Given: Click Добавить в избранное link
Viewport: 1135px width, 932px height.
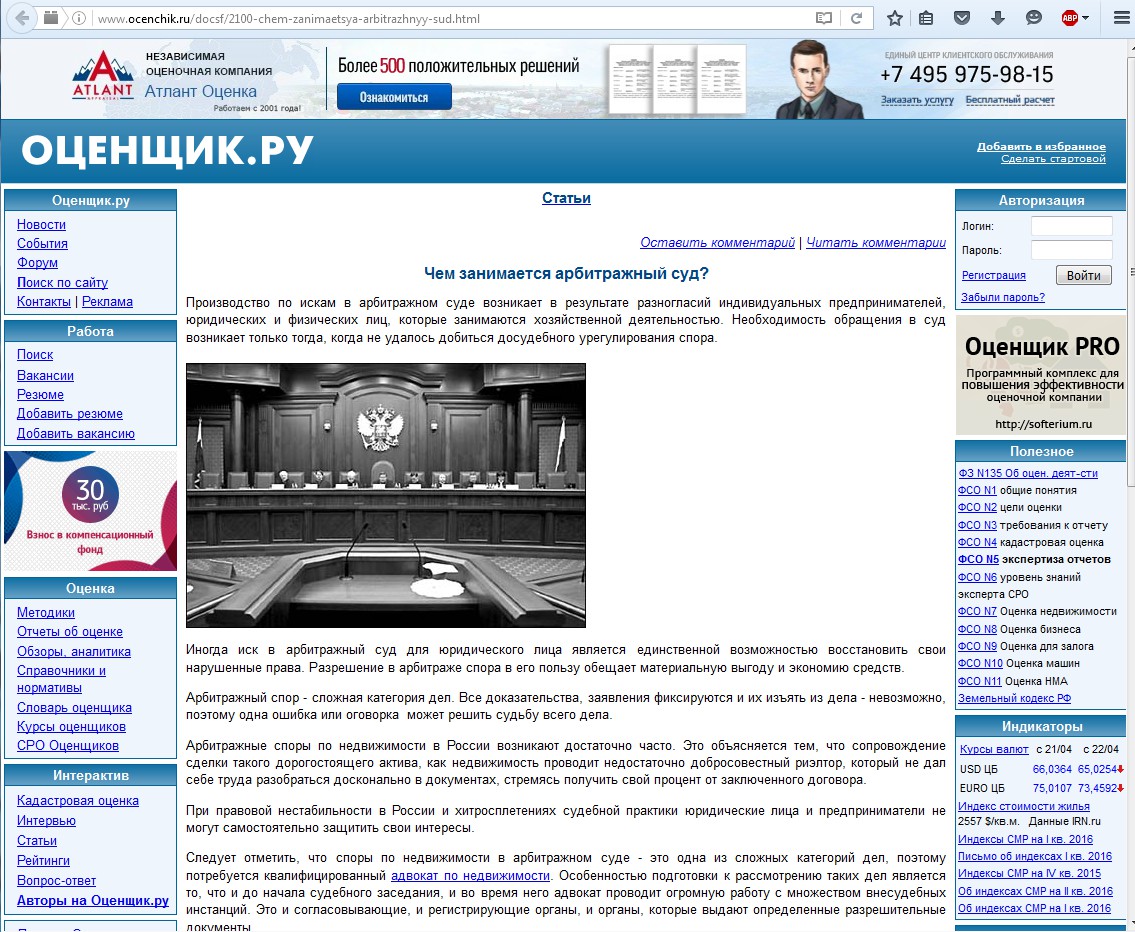Looking at the screenshot, I should pos(1041,146).
